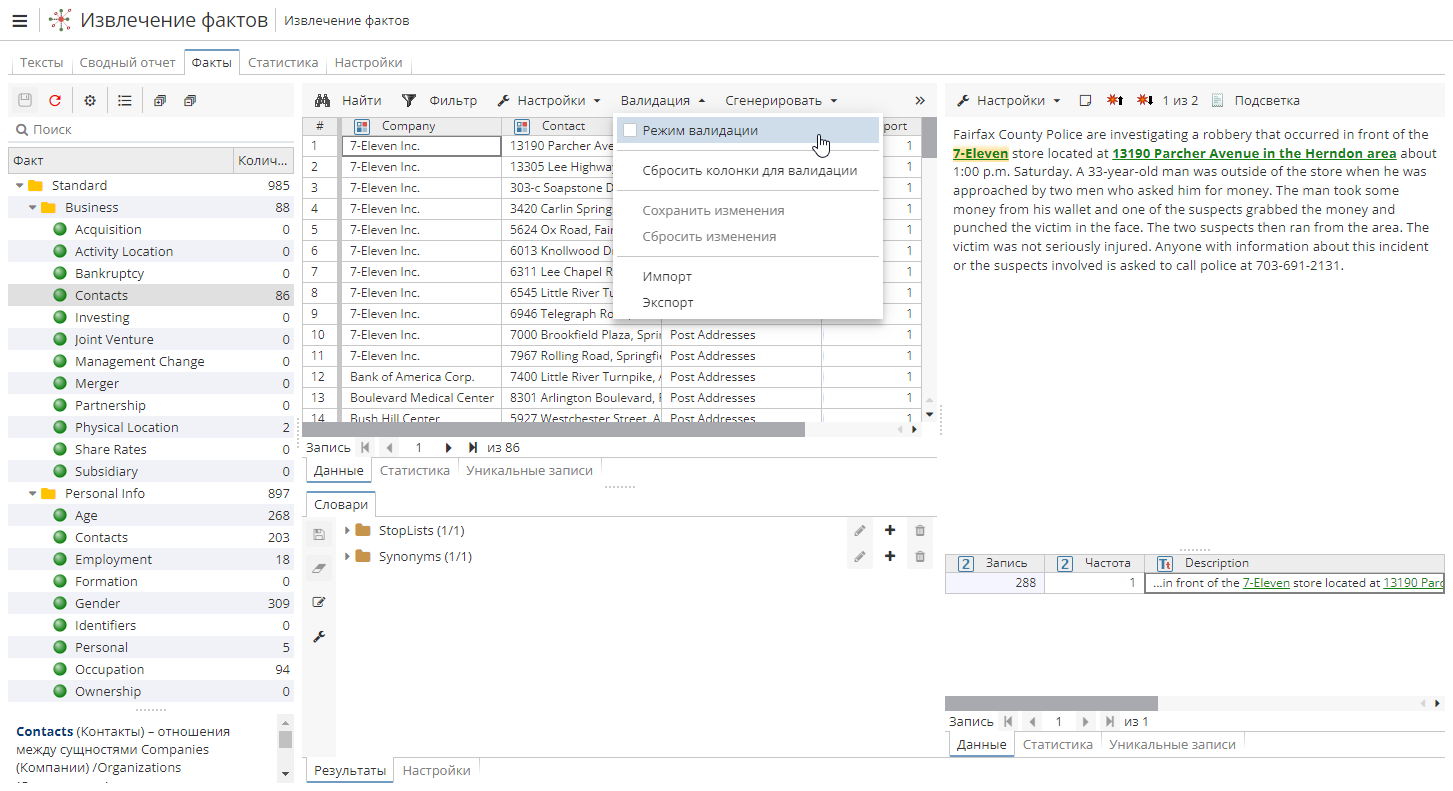Click the wrench icon in Словари sidebar

[x=319, y=636]
